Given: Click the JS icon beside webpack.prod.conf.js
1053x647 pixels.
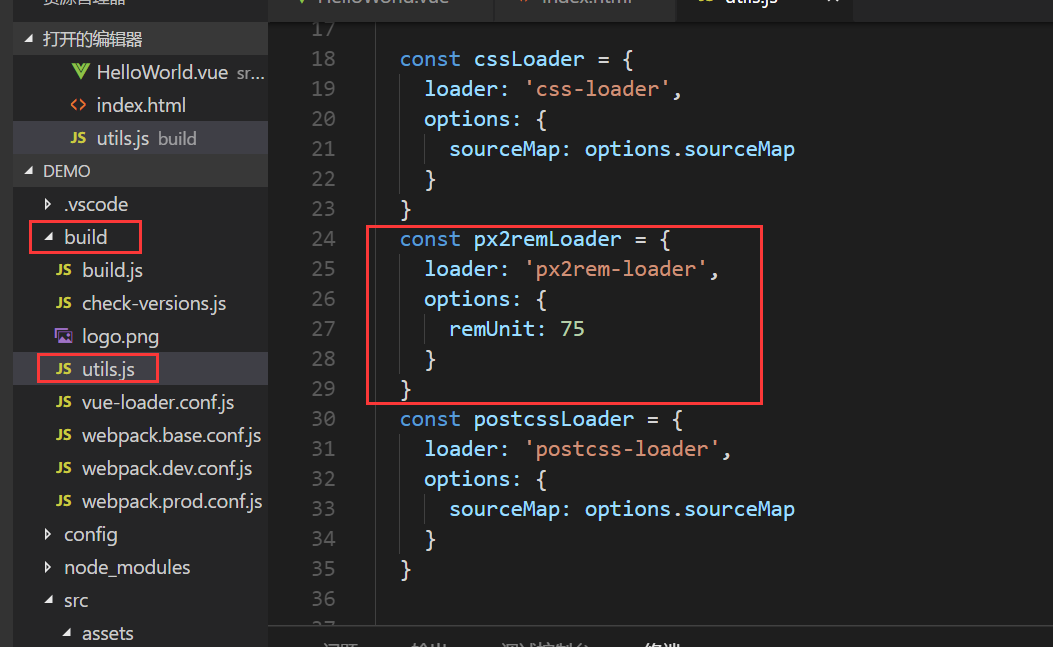Looking at the screenshot, I should click(64, 501).
